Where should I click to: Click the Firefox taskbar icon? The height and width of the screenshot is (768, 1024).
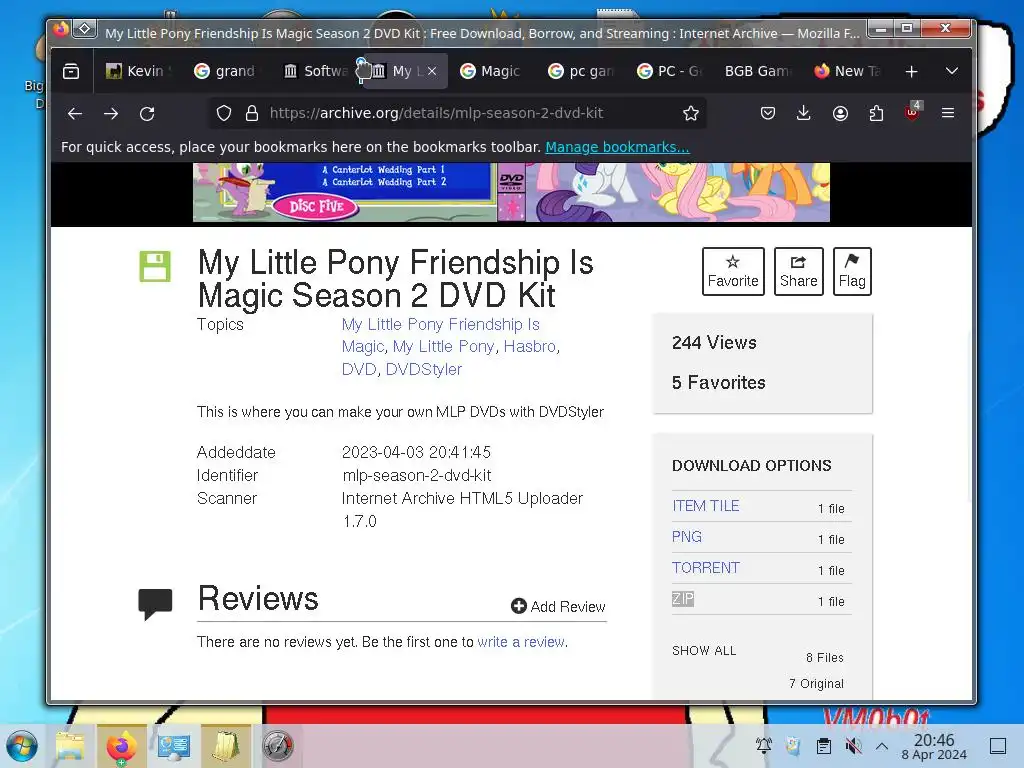click(121, 746)
